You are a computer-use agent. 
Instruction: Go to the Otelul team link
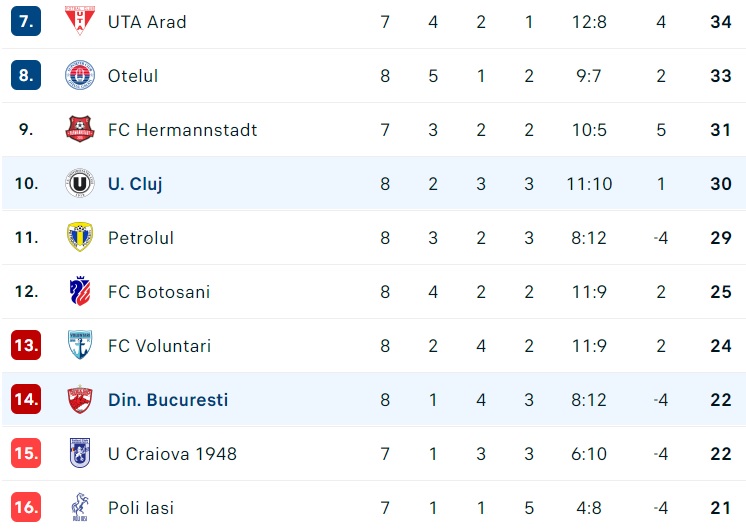tap(133, 76)
